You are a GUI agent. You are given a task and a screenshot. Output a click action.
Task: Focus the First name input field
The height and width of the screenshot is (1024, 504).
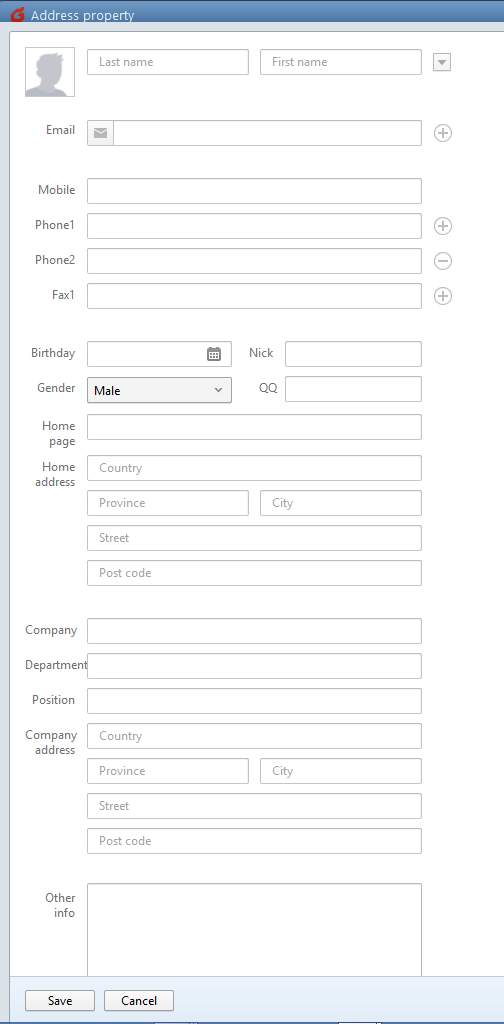click(x=341, y=62)
